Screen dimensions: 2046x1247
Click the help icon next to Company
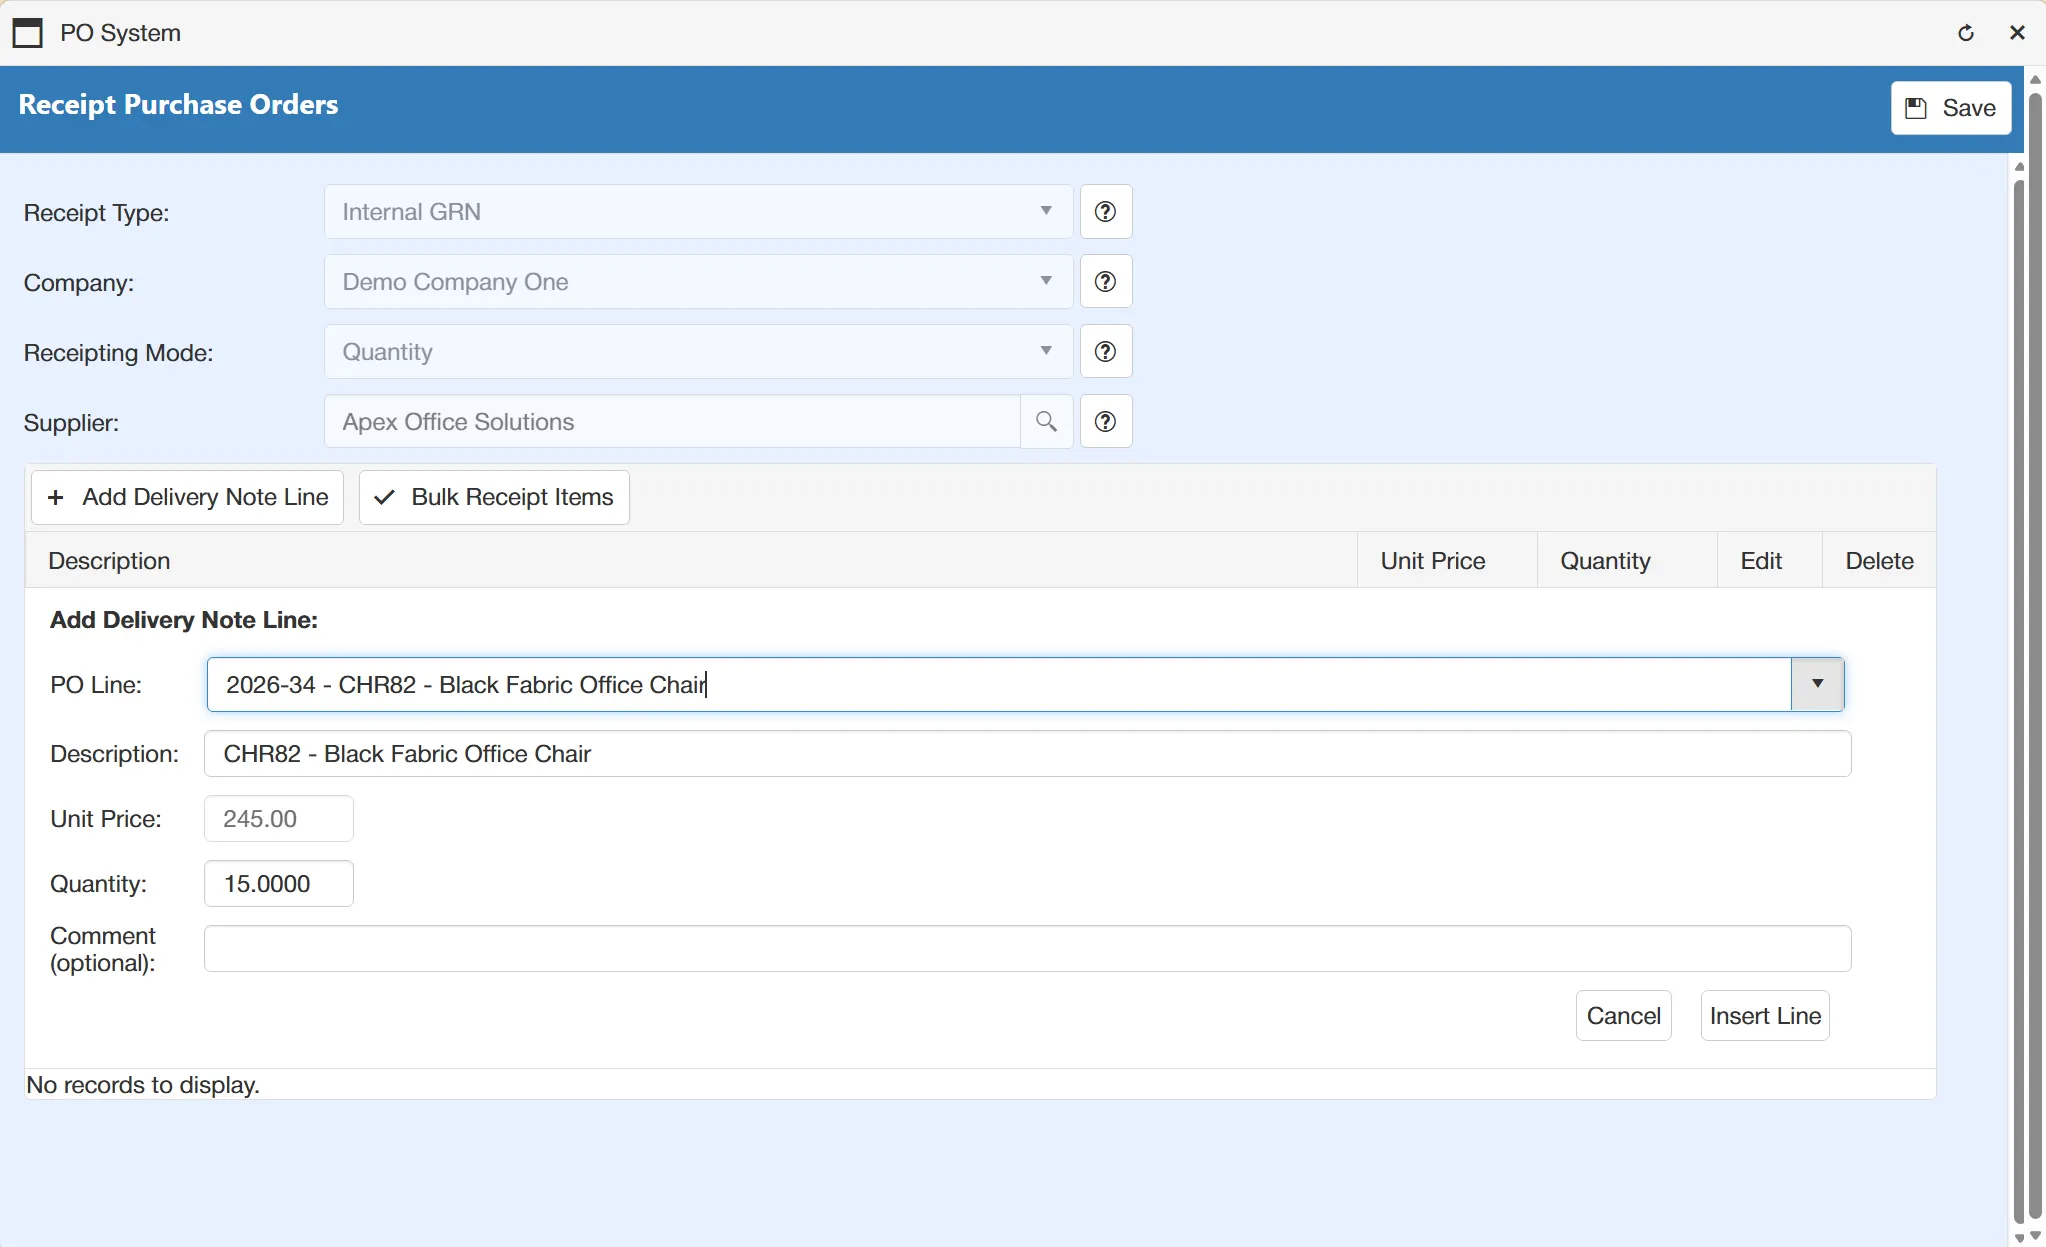1105,282
